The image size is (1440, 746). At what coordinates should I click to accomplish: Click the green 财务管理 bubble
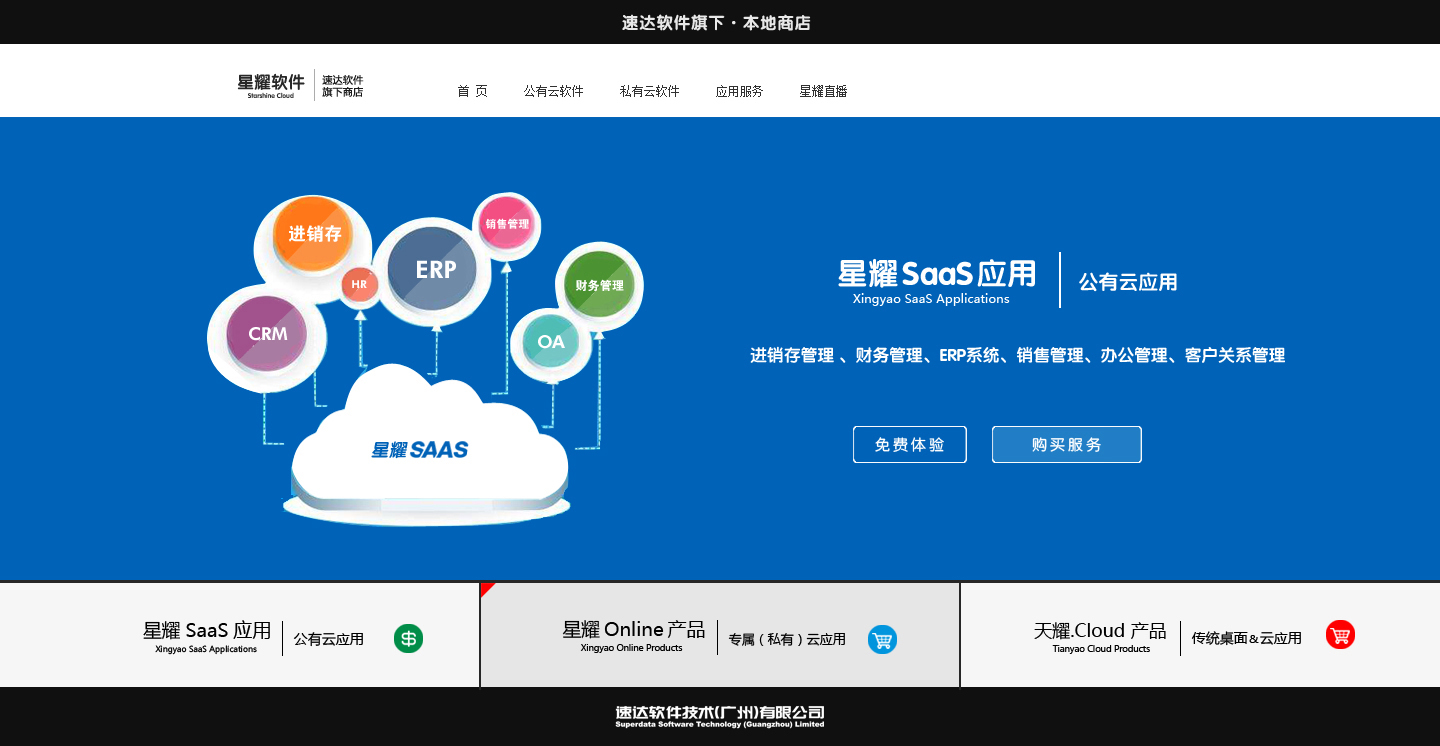click(599, 285)
